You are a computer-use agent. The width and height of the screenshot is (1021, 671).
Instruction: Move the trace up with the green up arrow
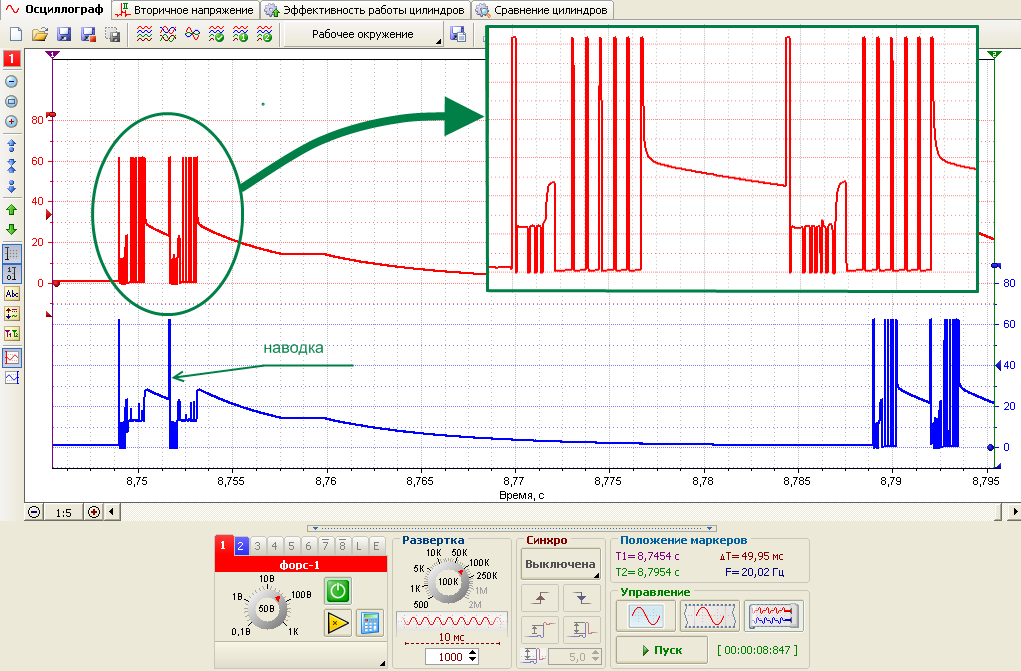[11, 210]
